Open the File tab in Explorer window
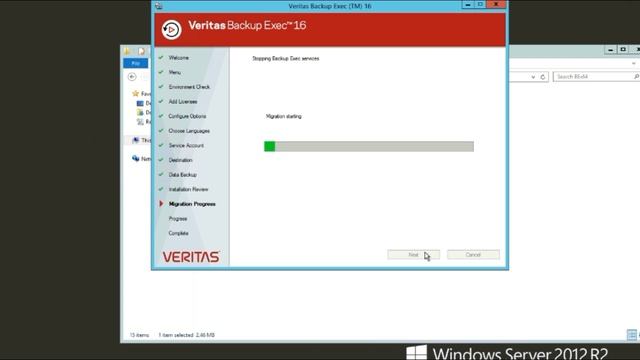Image resolution: width=640 pixels, height=360 pixels. click(x=136, y=63)
